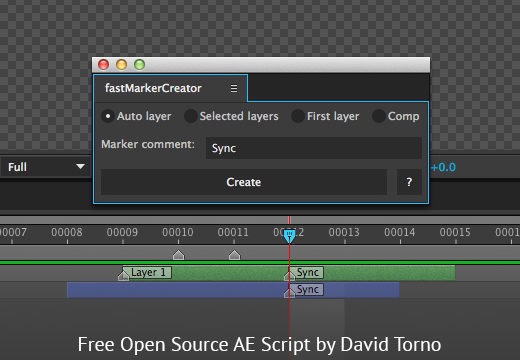
Task: Select the Layer 1 marker on green layer
Action: tap(146, 273)
